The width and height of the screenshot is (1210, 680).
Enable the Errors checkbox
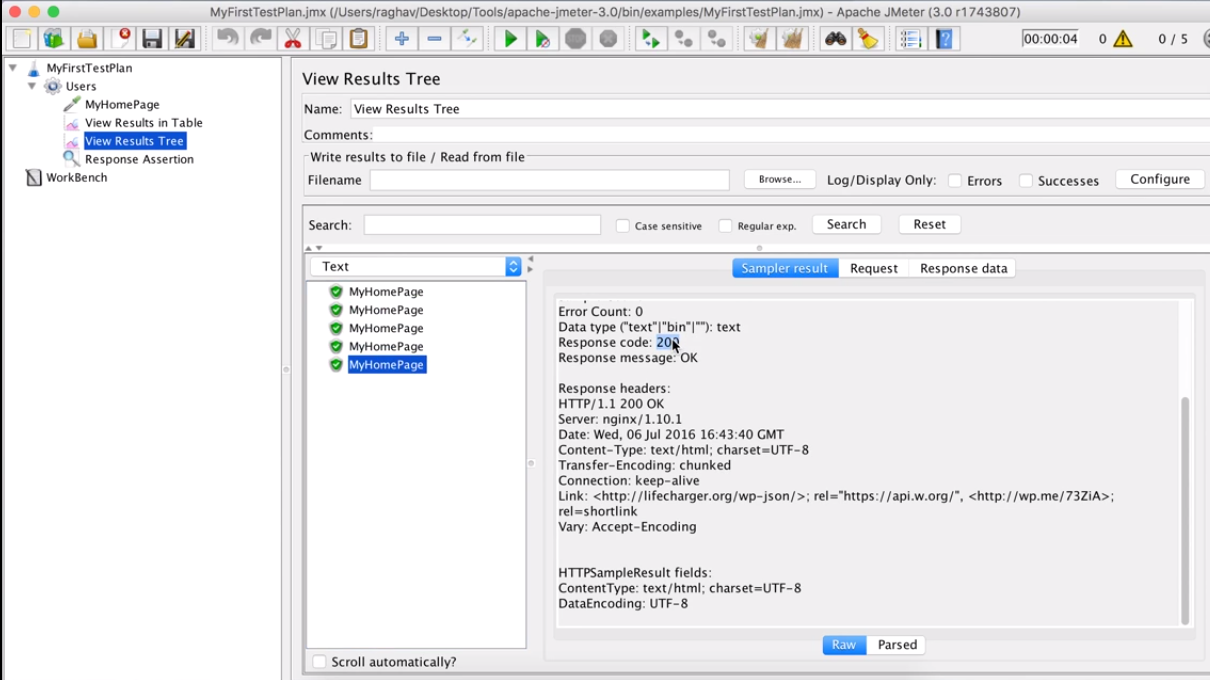click(955, 181)
